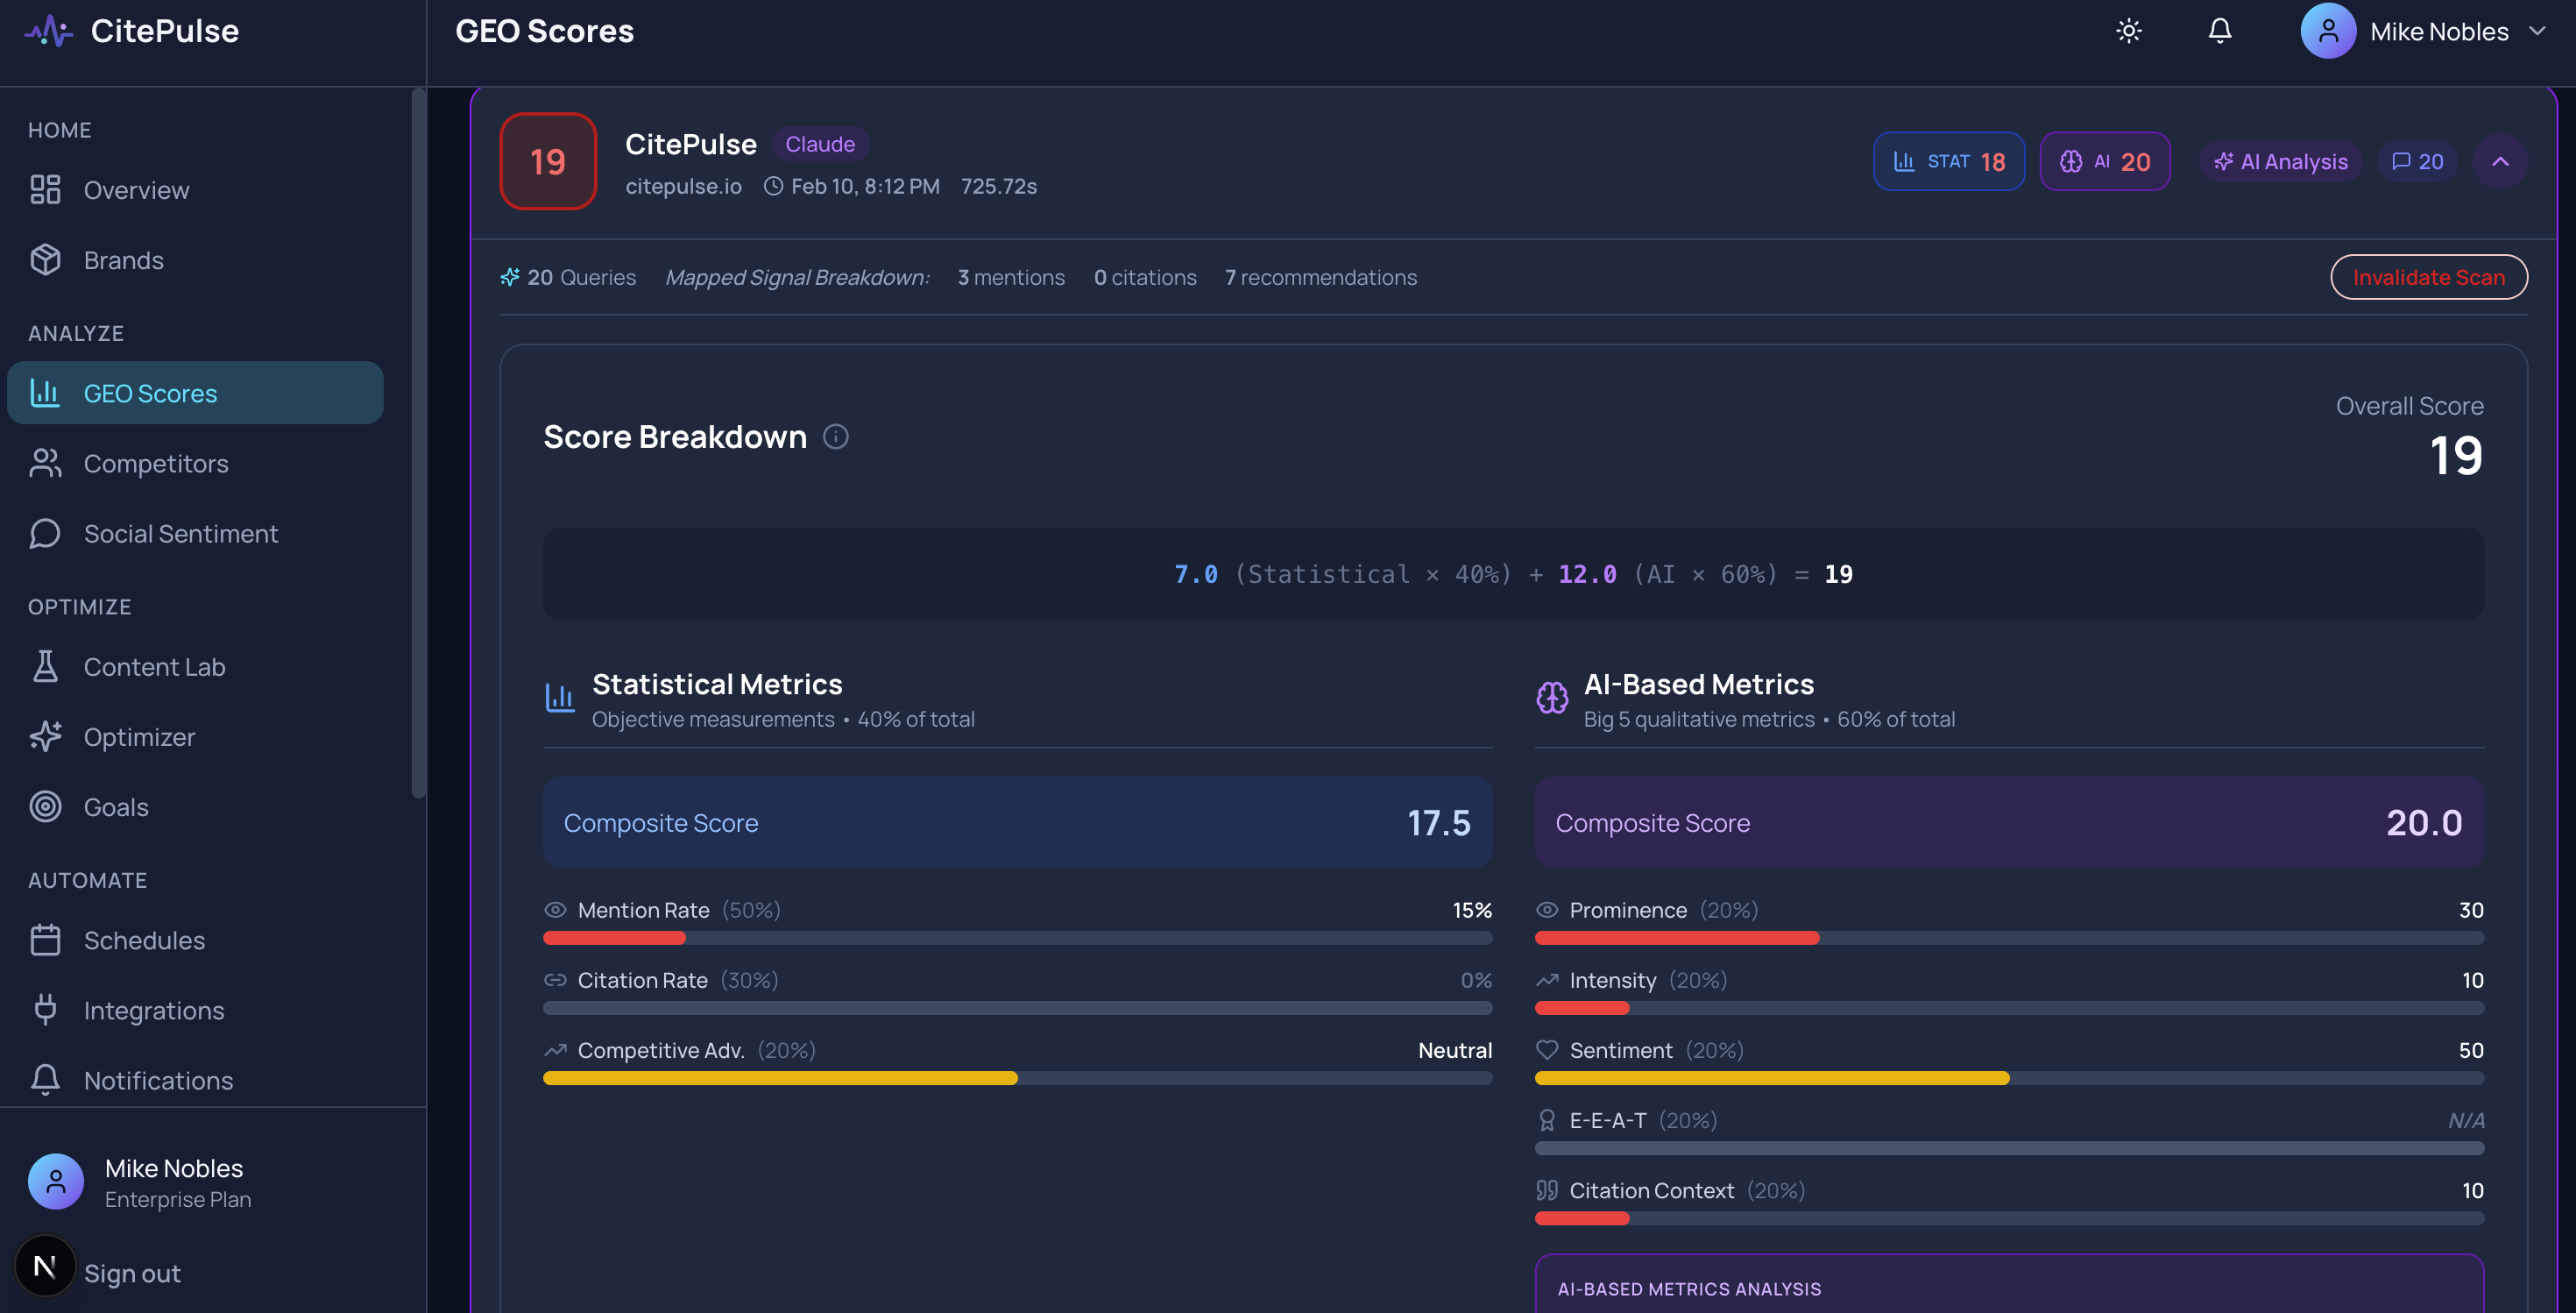Toggle the STAT 18 score filter
The height and width of the screenshot is (1313, 2576).
(x=1948, y=161)
